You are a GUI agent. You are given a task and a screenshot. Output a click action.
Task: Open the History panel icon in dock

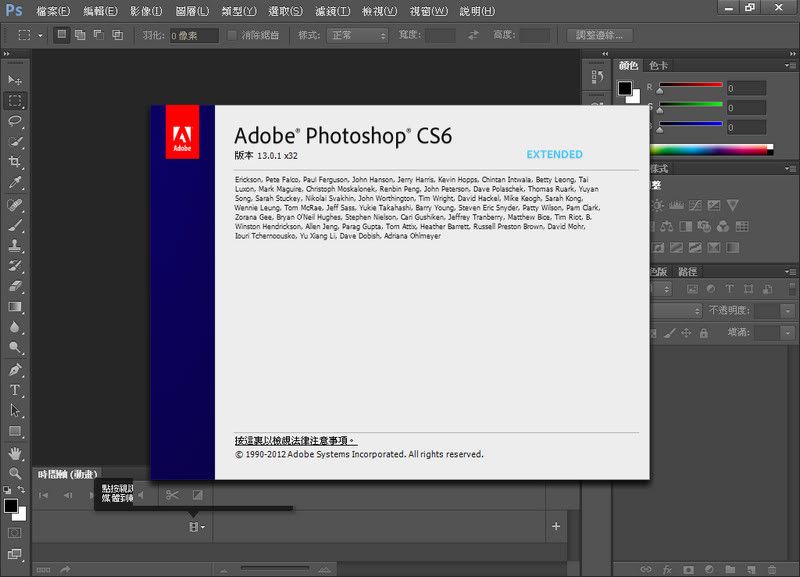tap(597, 77)
